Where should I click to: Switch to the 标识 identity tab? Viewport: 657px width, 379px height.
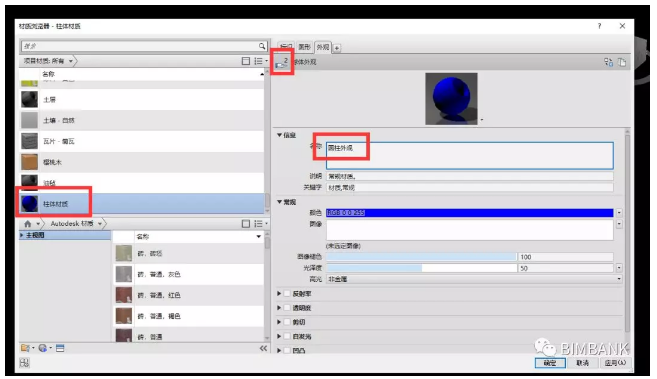(286, 47)
